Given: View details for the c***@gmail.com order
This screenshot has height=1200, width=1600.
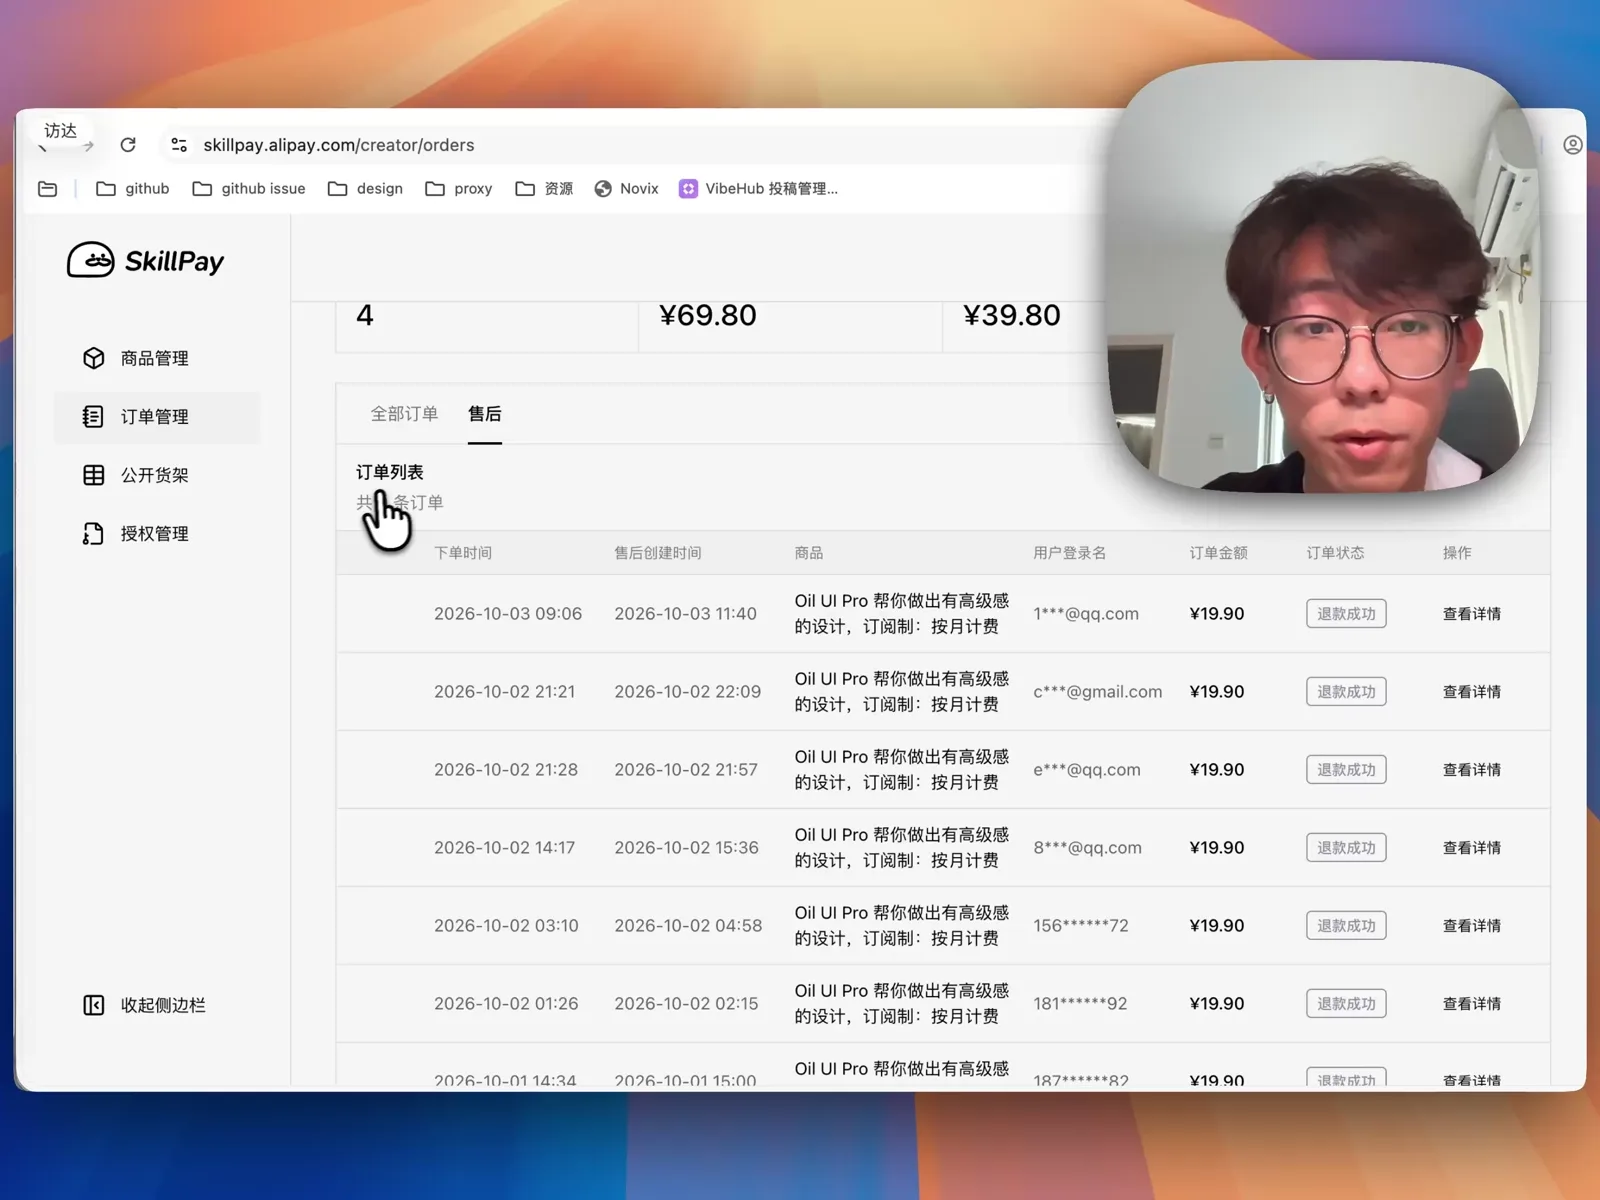Looking at the screenshot, I should click(x=1471, y=692).
